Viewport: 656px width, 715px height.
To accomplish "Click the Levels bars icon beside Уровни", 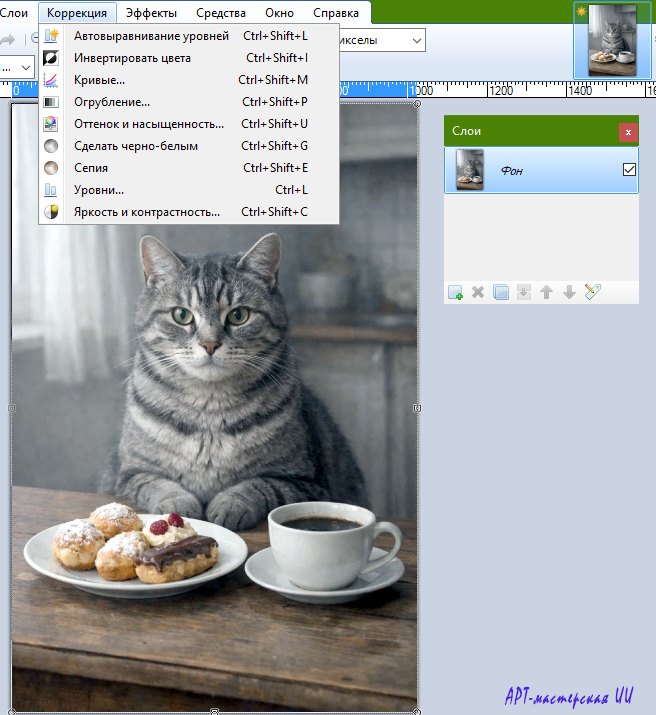I will 51,190.
